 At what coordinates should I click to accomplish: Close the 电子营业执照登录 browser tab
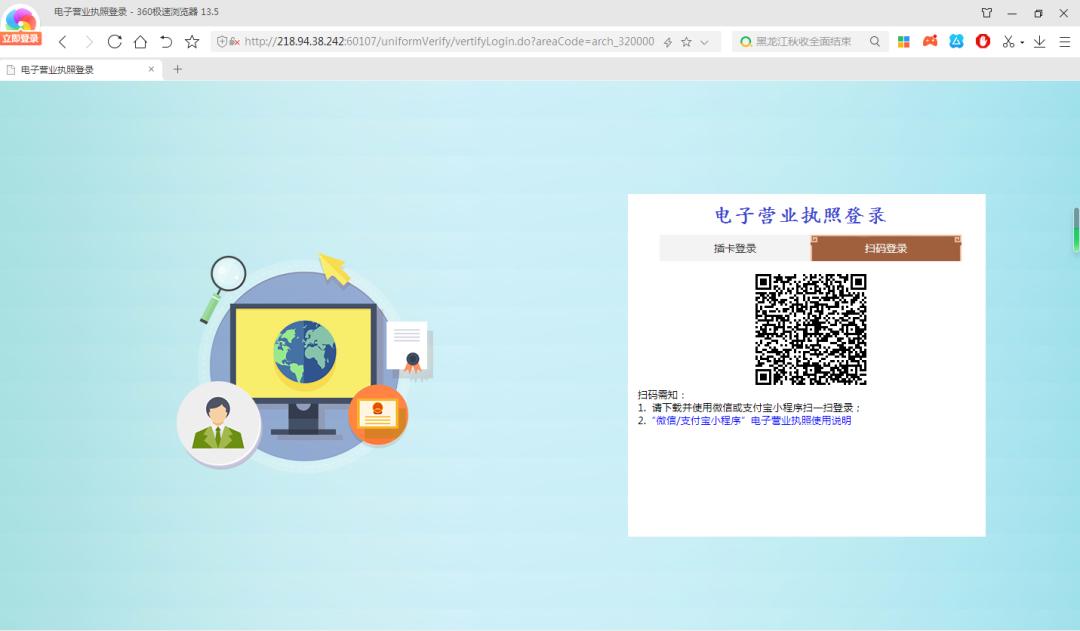152,69
